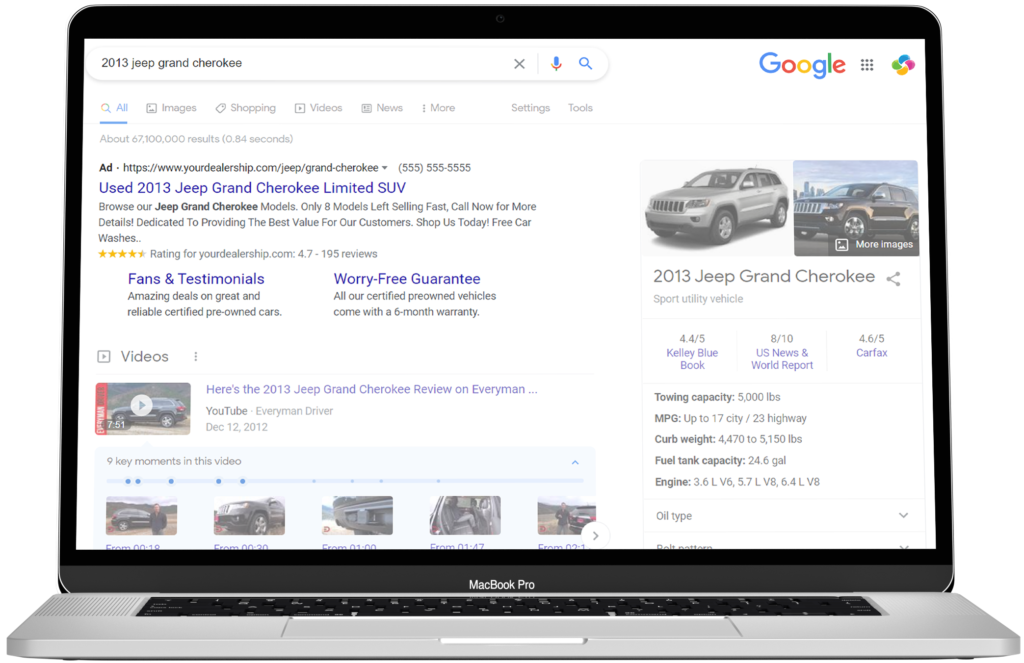Click the Towing capacity 5,000 lbs line
Image resolution: width=1024 pixels, height=663 pixels.
coord(717,397)
